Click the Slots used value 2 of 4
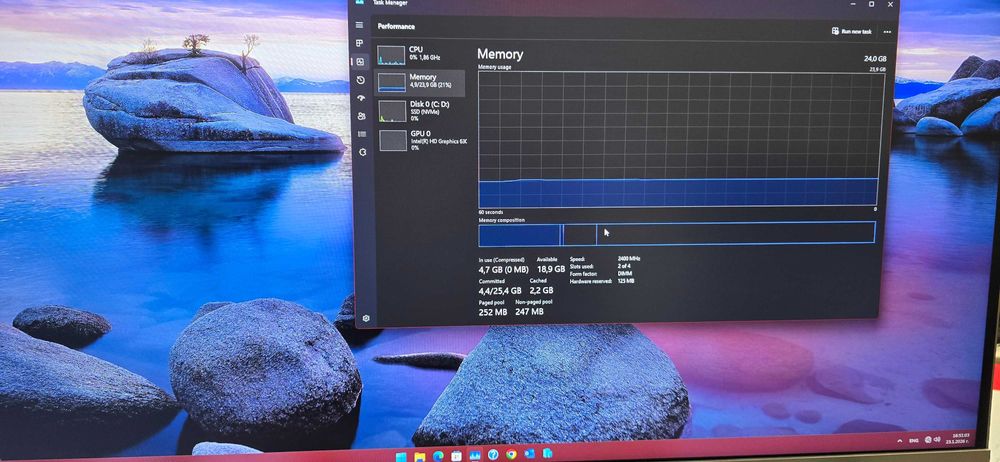Screen dimensions: 1000x462 coord(625,266)
